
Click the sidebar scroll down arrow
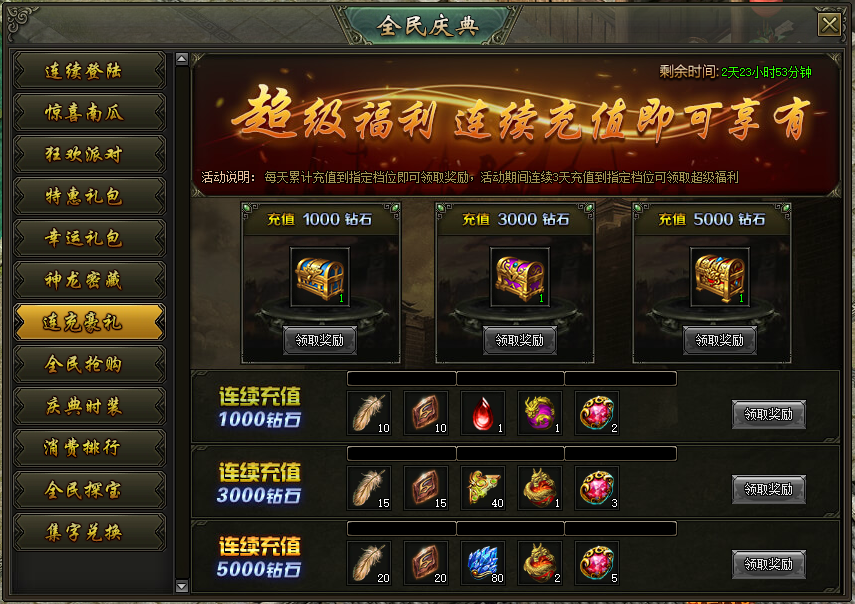182,587
